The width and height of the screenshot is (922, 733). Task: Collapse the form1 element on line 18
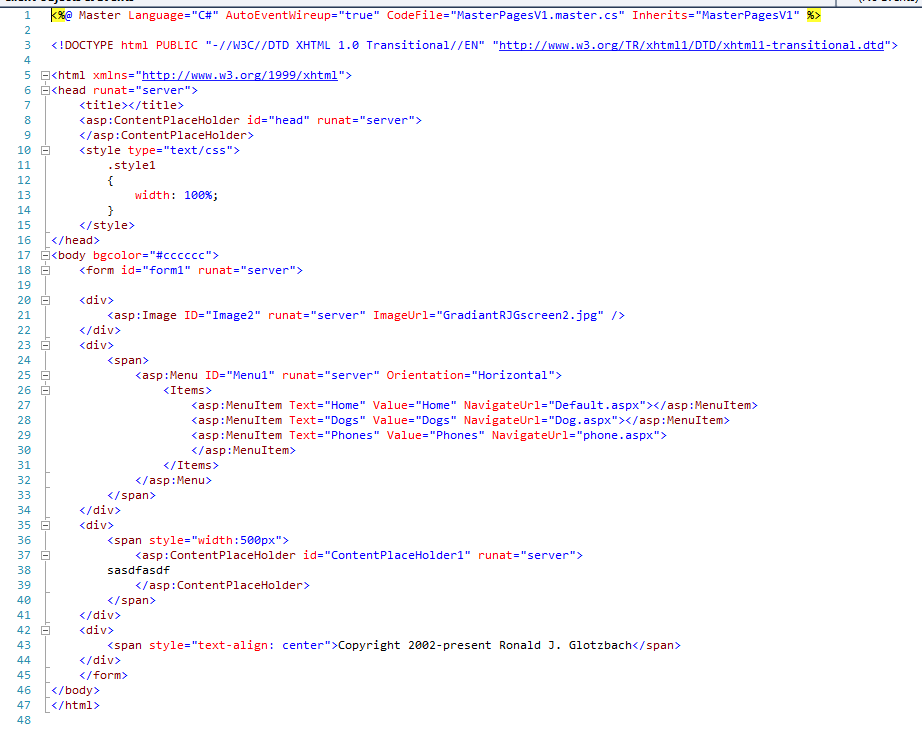pos(45,270)
